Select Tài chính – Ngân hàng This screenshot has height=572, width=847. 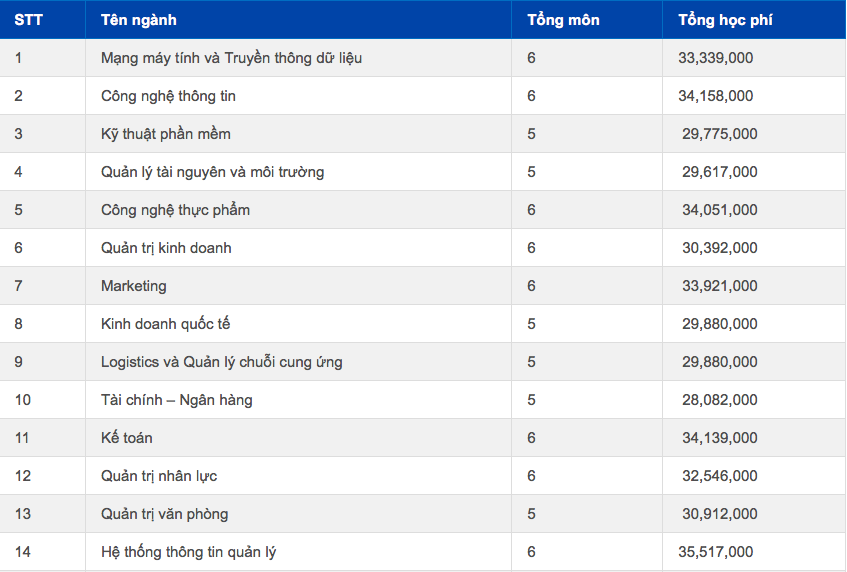tap(176, 400)
